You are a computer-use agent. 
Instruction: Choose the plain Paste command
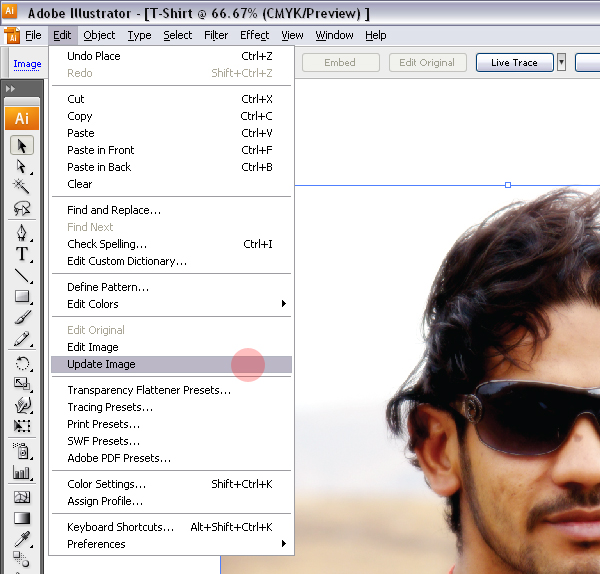(x=171, y=133)
